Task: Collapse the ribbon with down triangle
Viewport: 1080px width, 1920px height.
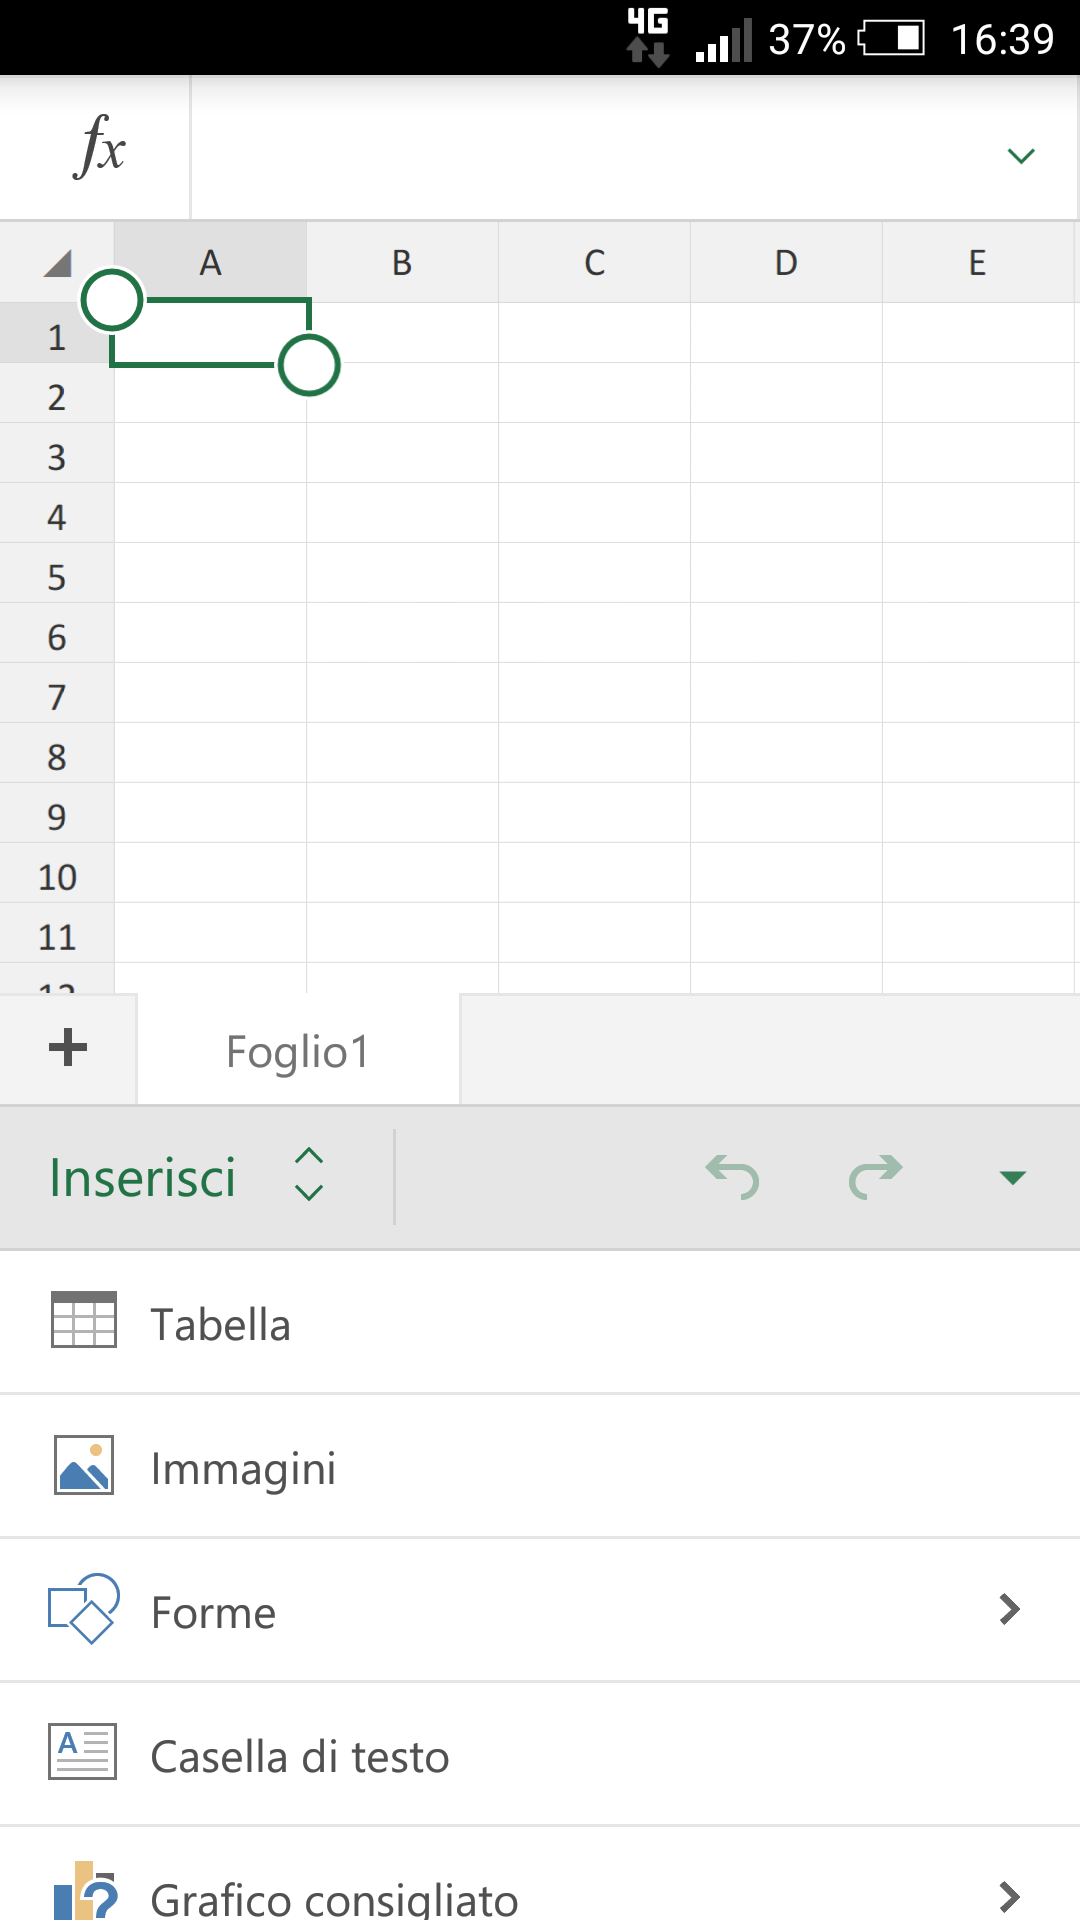Action: [x=1013, y=1177]
